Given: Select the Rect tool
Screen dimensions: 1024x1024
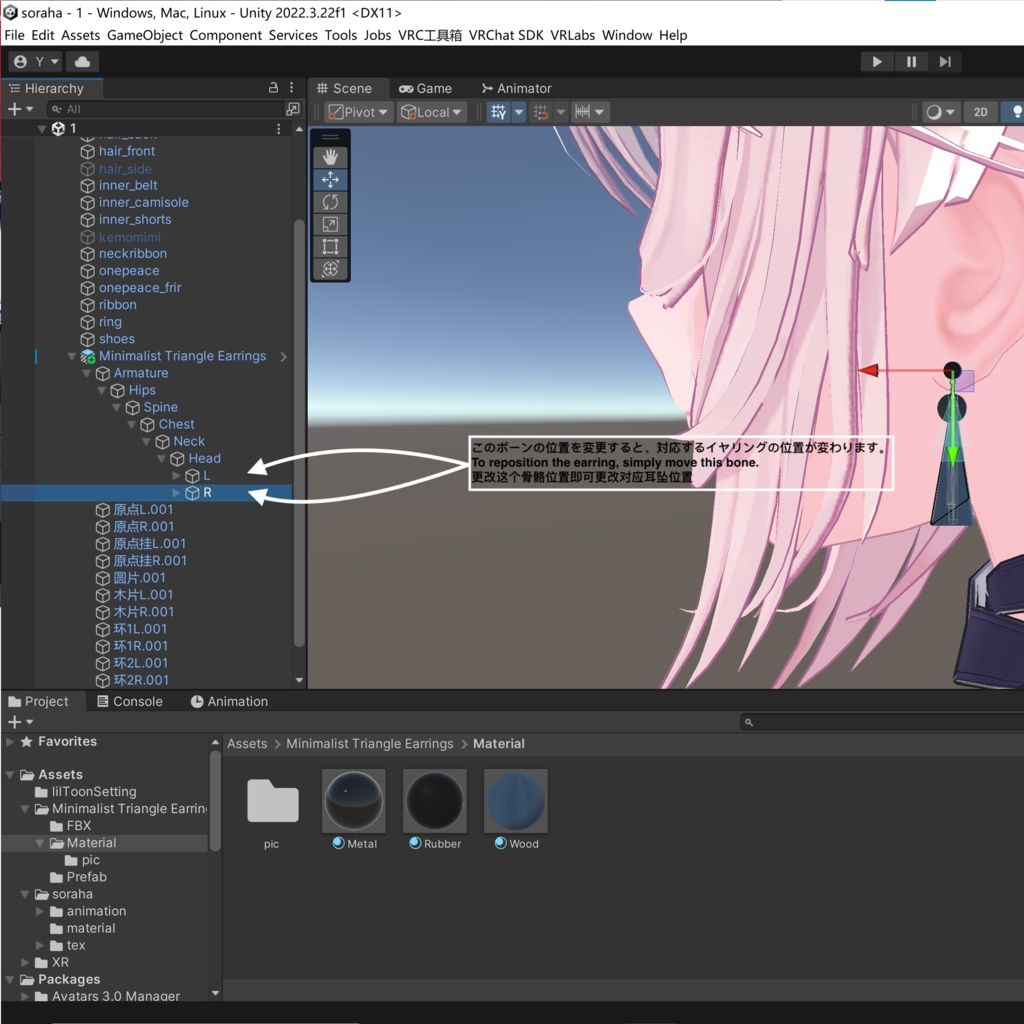Looking at the screenshot, I should pos(330,246).
